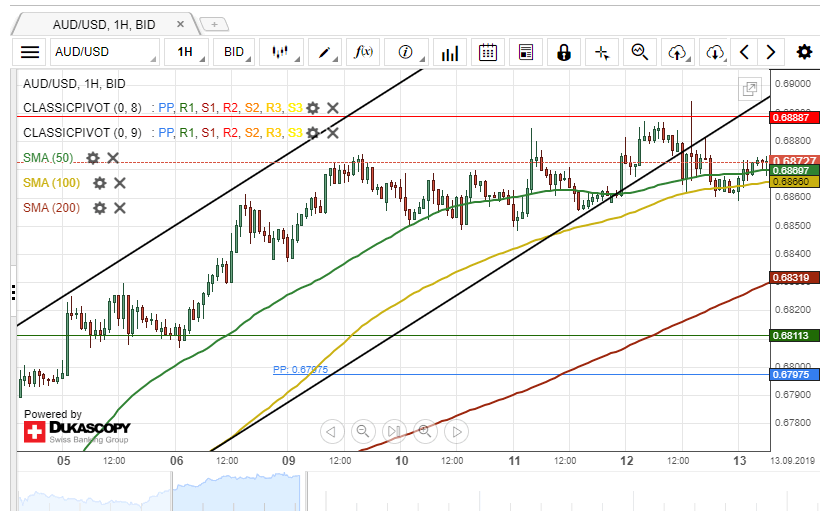Toggle the padlock lock icon

[564, 52]
